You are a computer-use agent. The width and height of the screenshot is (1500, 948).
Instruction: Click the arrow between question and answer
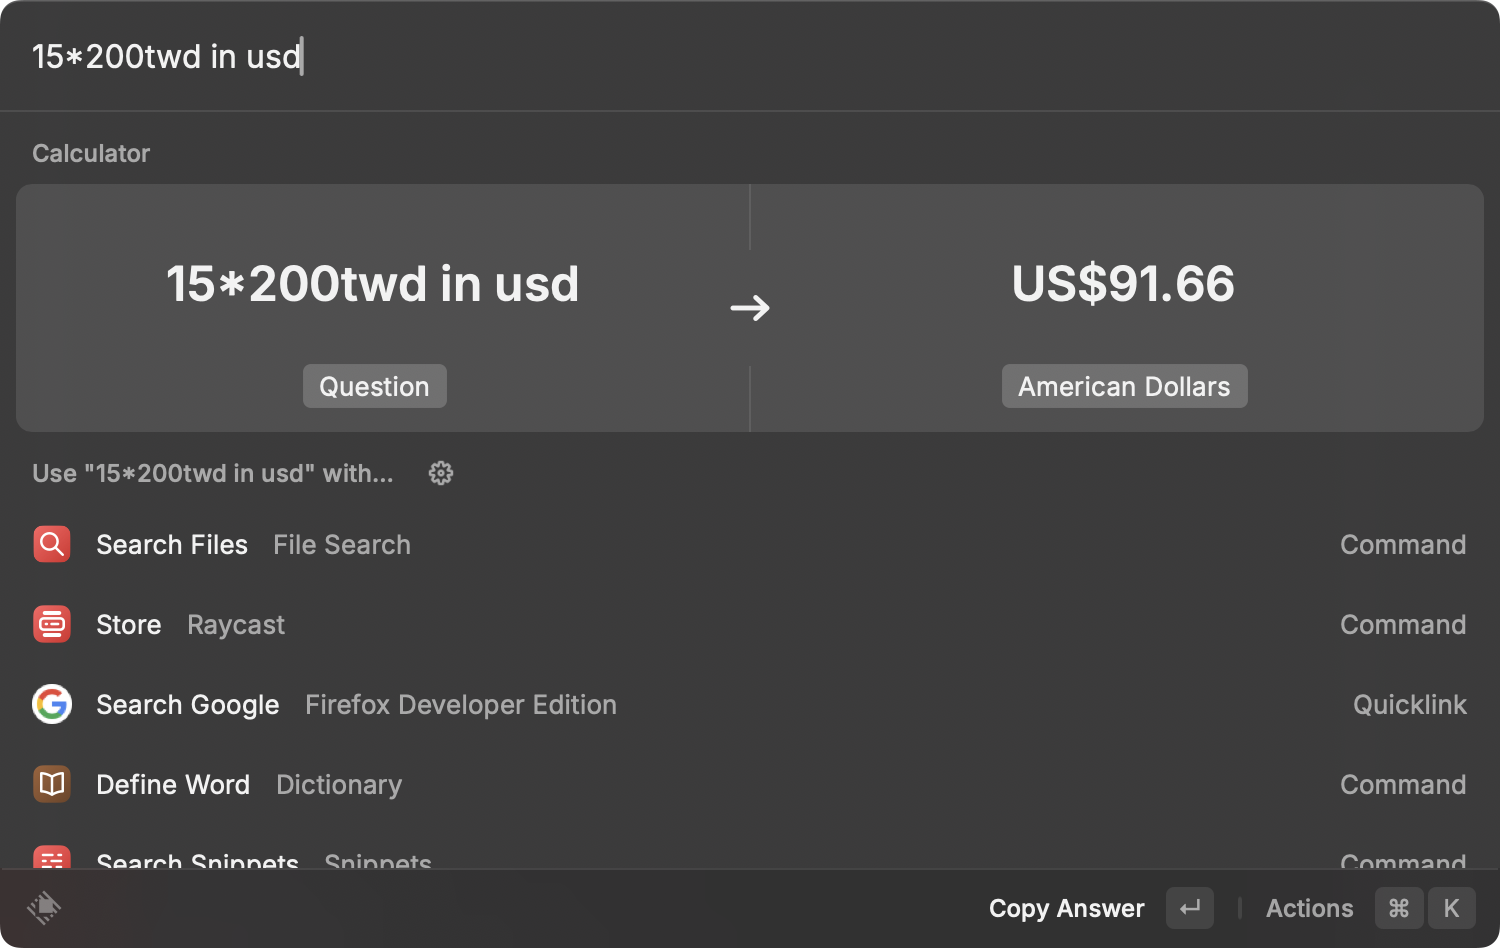[750, 307]
